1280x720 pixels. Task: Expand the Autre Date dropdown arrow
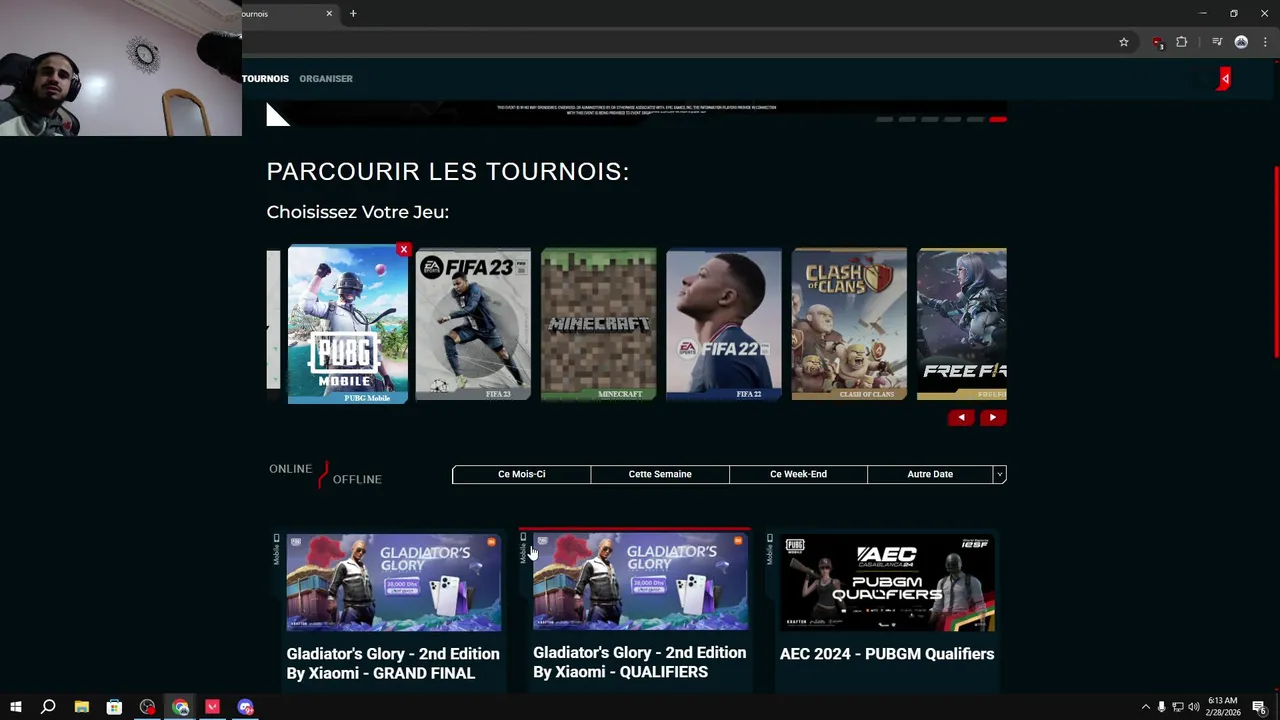tap(999, 474)
